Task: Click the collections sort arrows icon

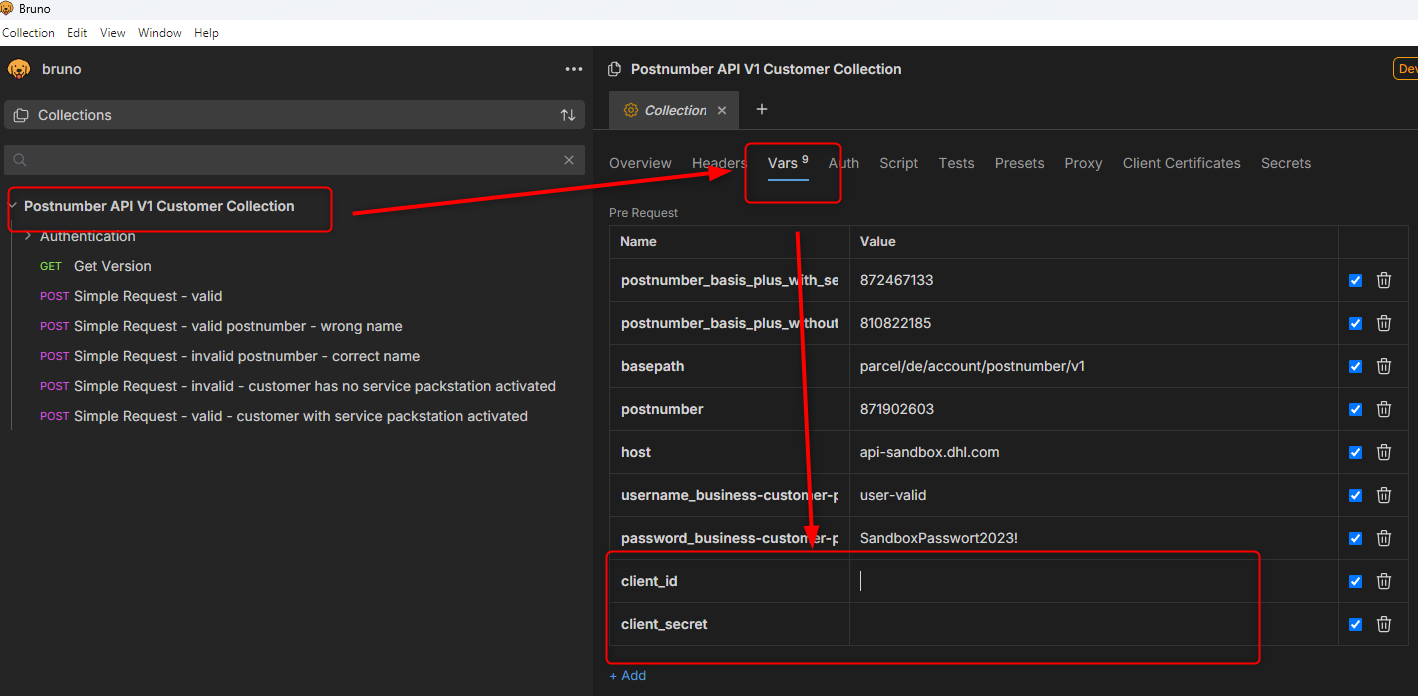Action: 568,115
